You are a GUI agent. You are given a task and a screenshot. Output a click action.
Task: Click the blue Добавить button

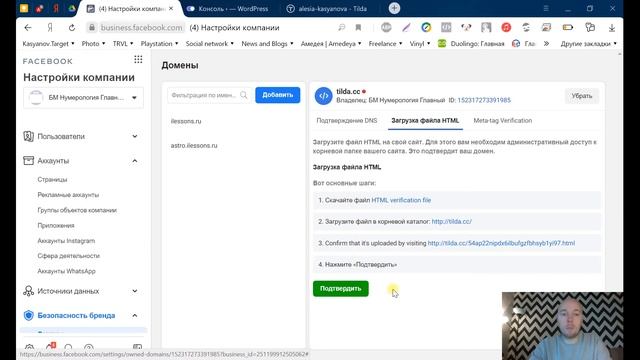(x=278, y=95)
